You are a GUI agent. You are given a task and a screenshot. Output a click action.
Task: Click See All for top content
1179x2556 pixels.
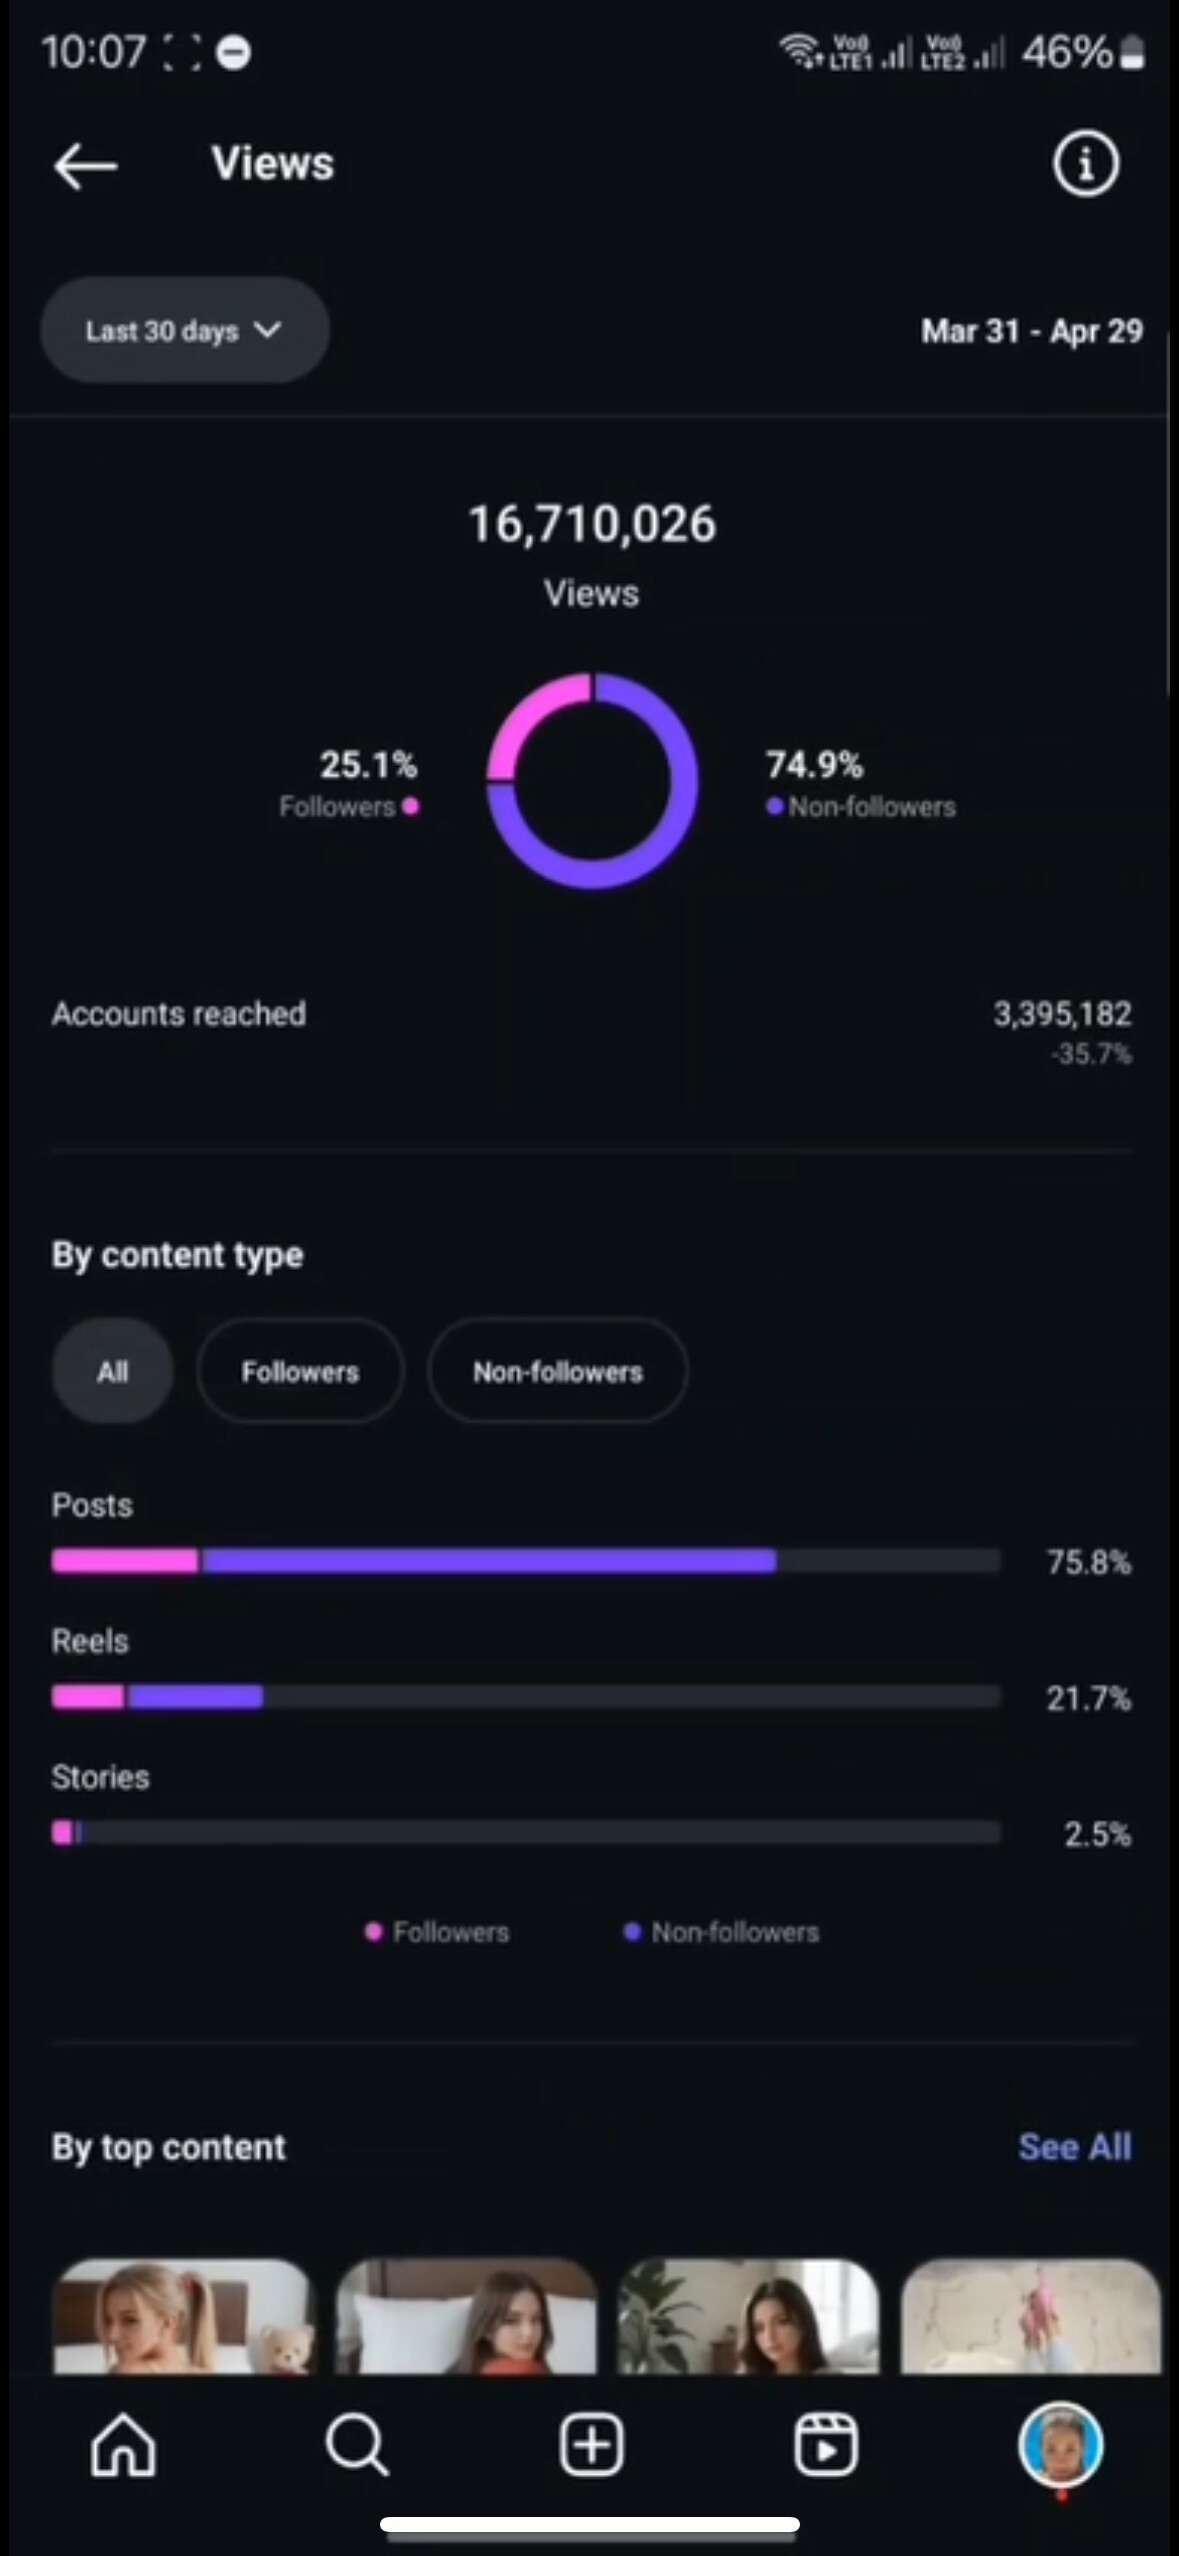[1074, 2146]
